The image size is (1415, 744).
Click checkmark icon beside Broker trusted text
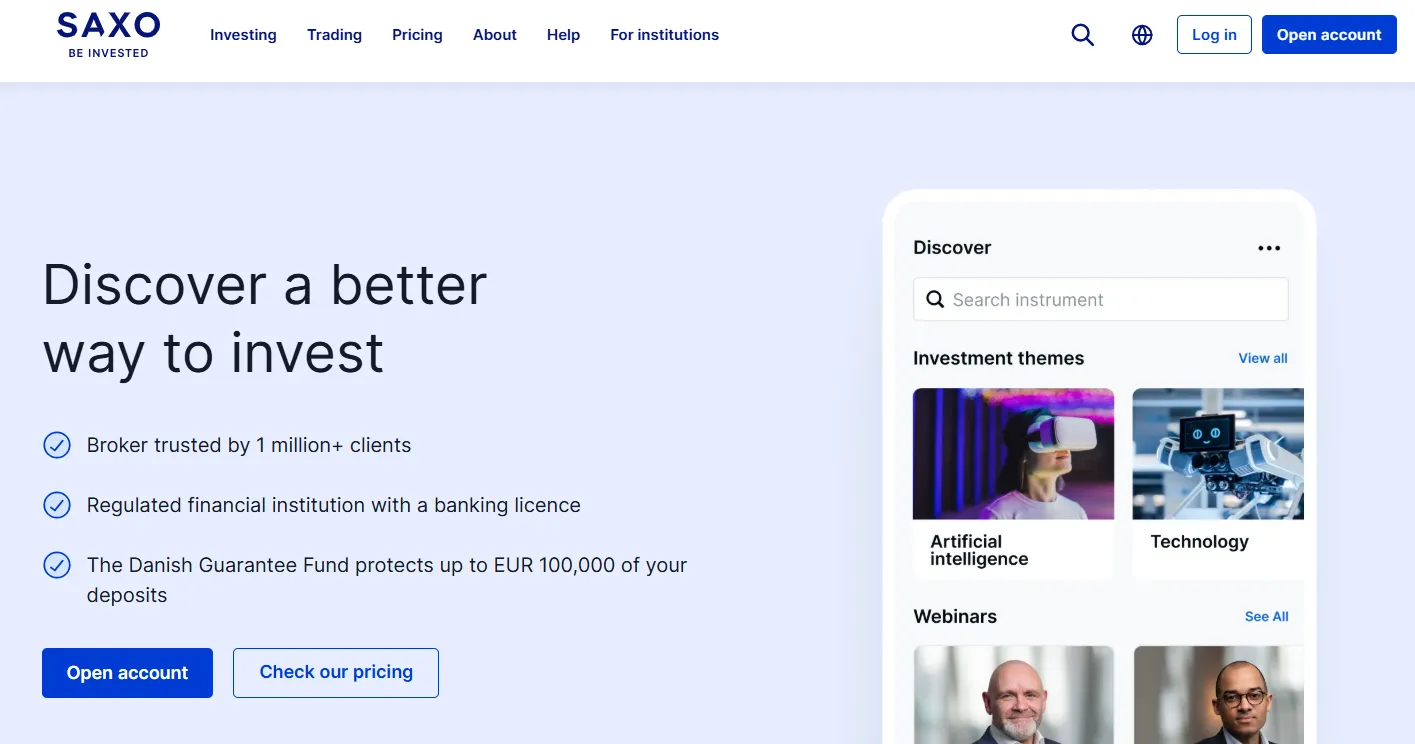(x=57, y=445)
